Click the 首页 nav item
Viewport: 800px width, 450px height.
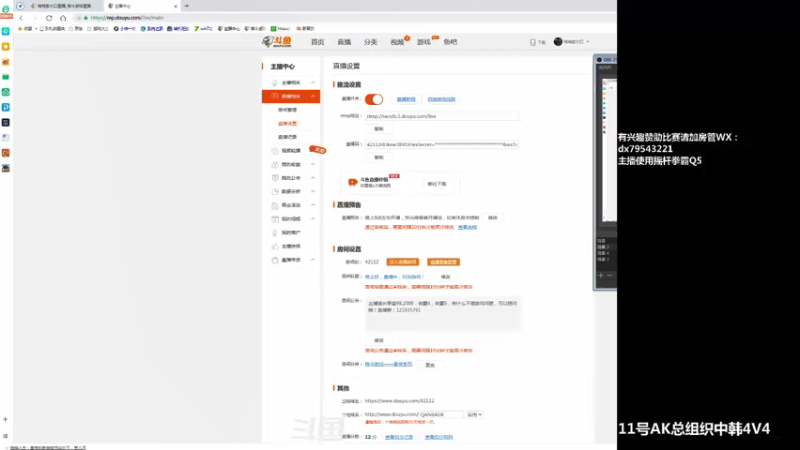coord(317,42)
